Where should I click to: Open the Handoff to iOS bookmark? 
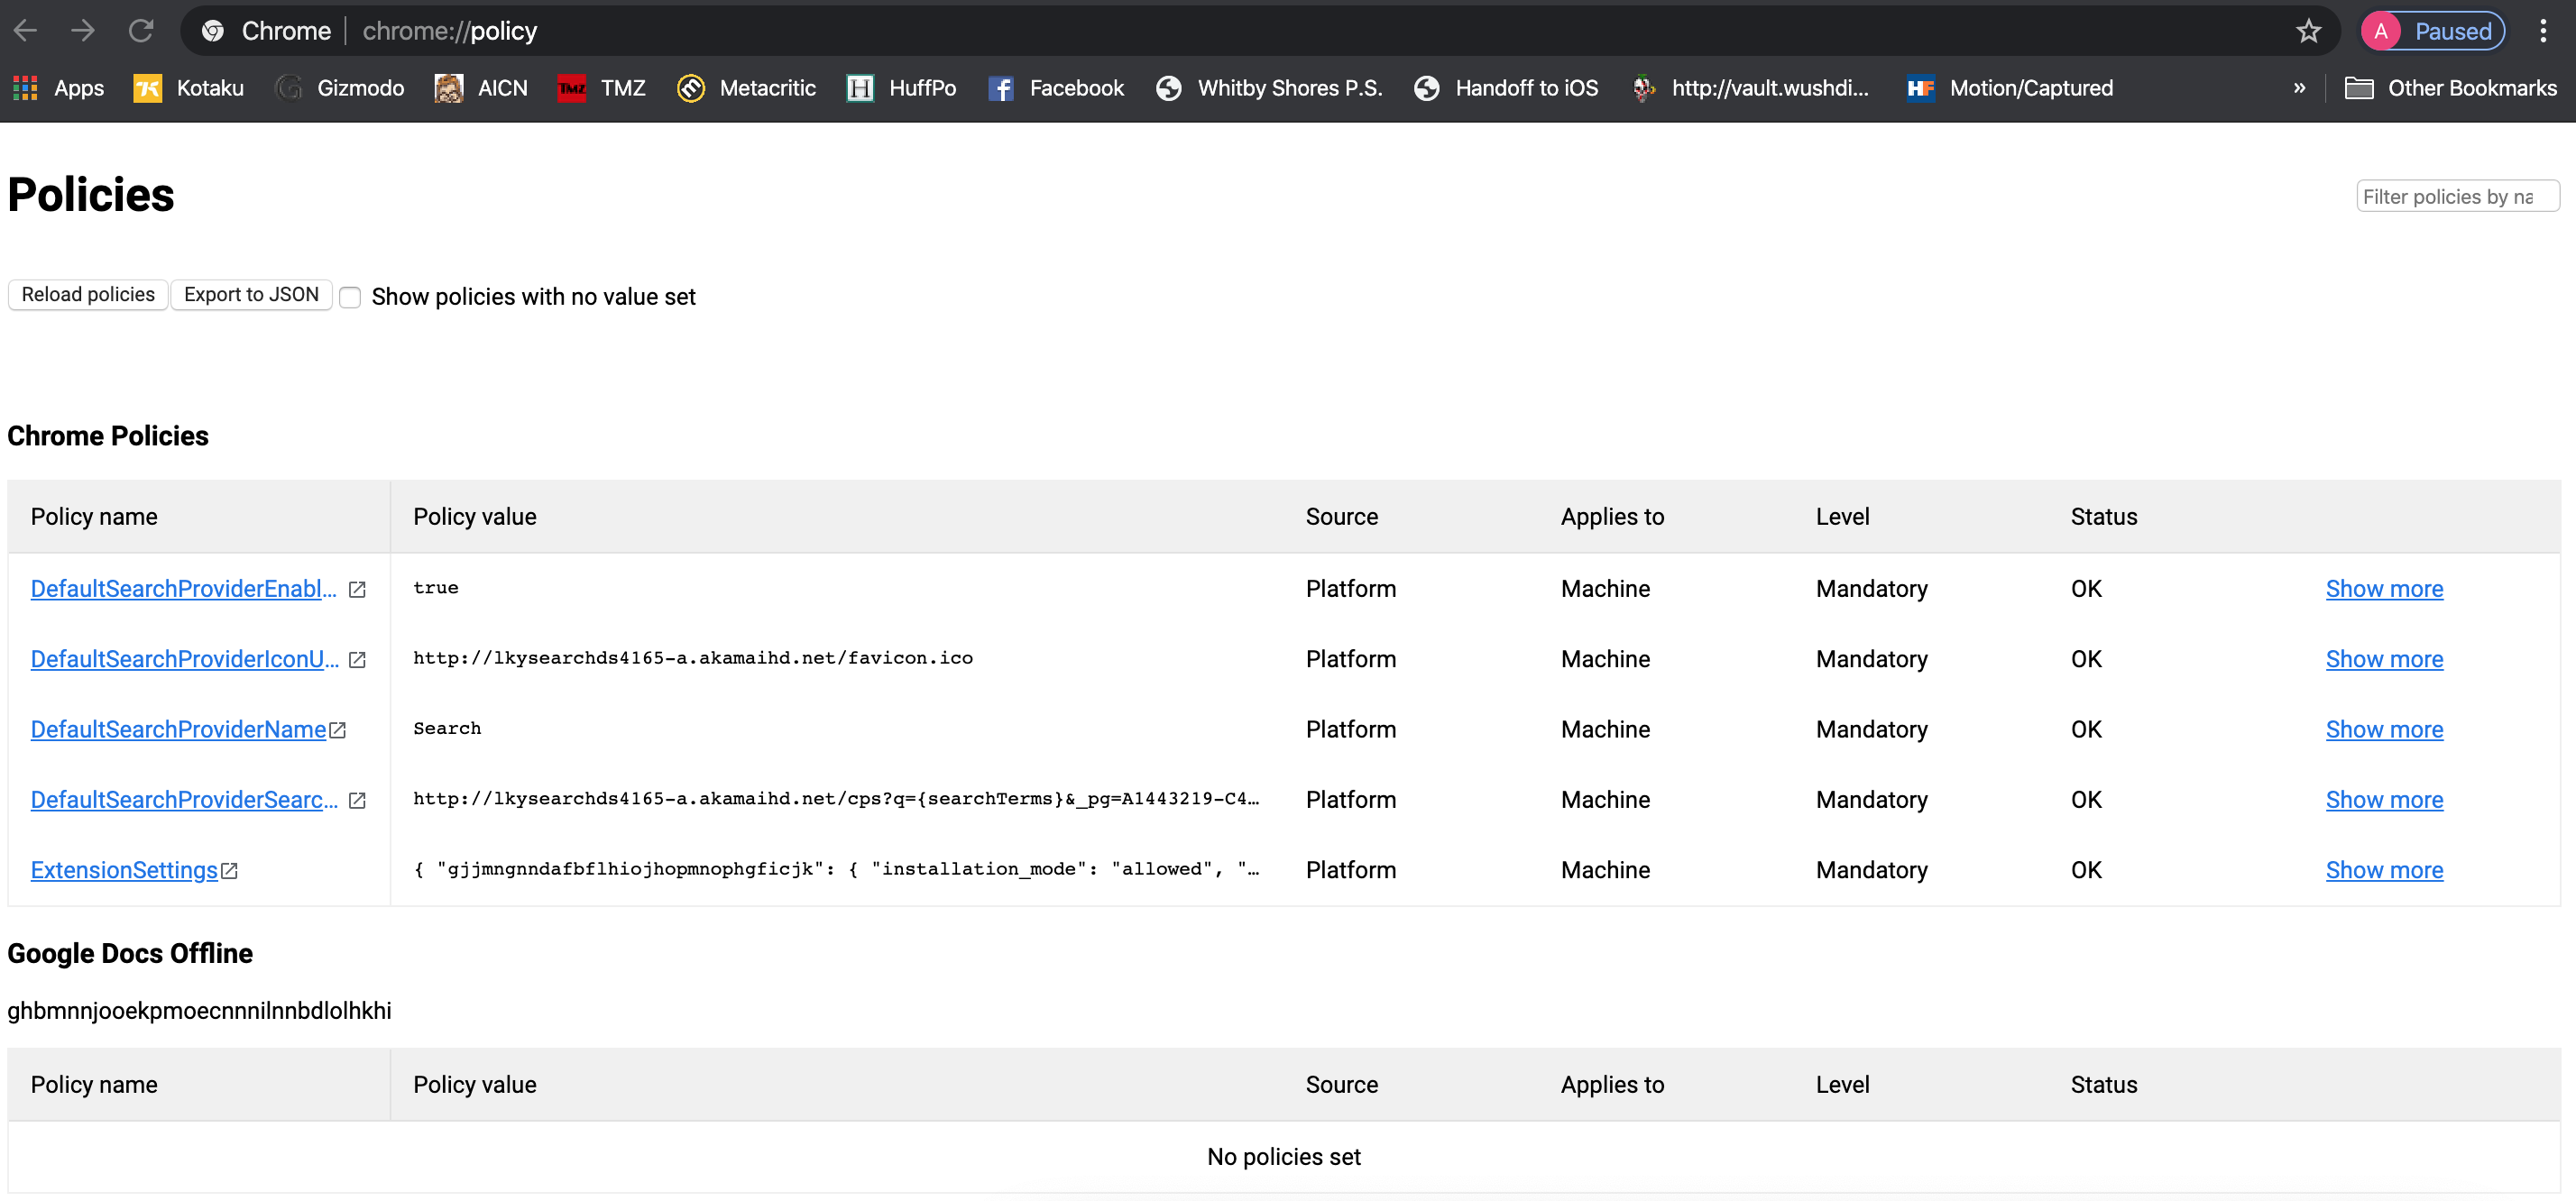pos(1506,88)
